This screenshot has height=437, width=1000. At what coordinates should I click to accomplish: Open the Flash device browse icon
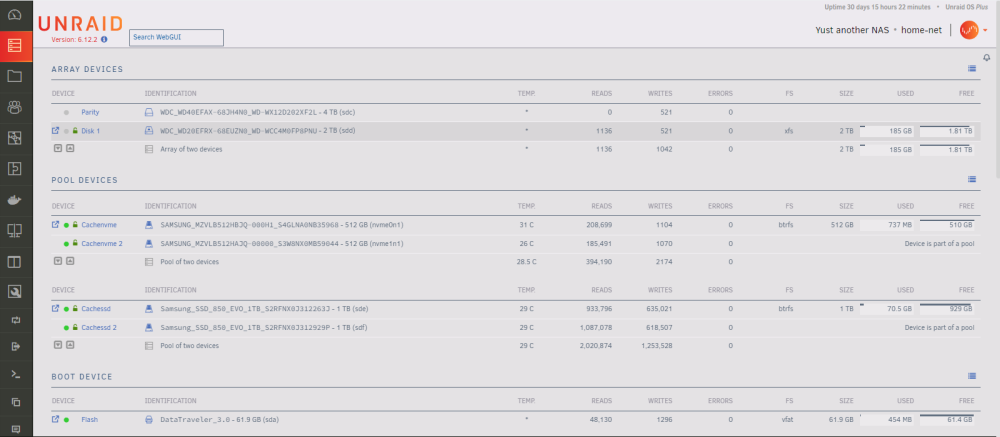(x=55, y=420)
